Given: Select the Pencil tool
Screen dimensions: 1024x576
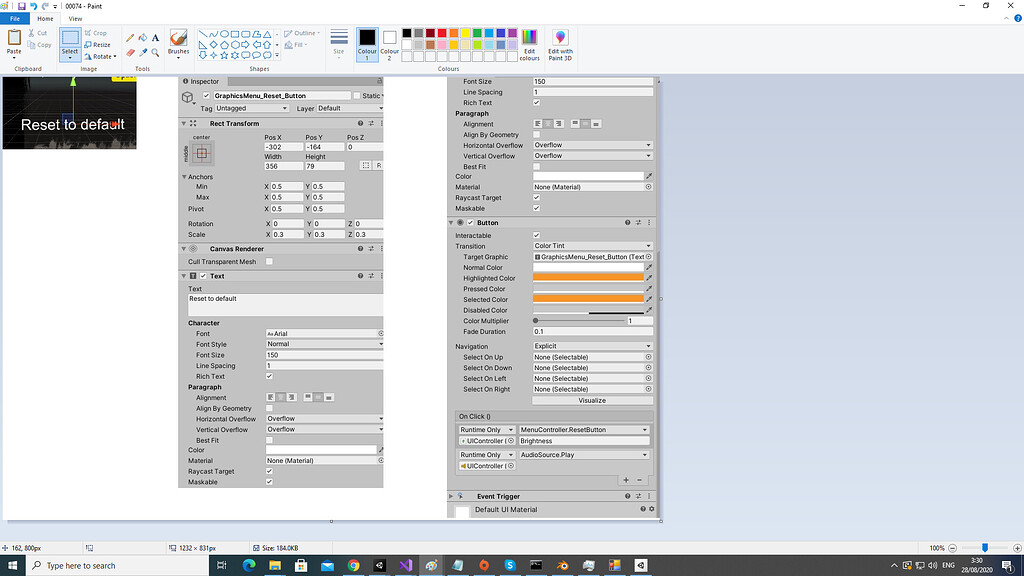Looking at the screenshot, I should point(130,37).
